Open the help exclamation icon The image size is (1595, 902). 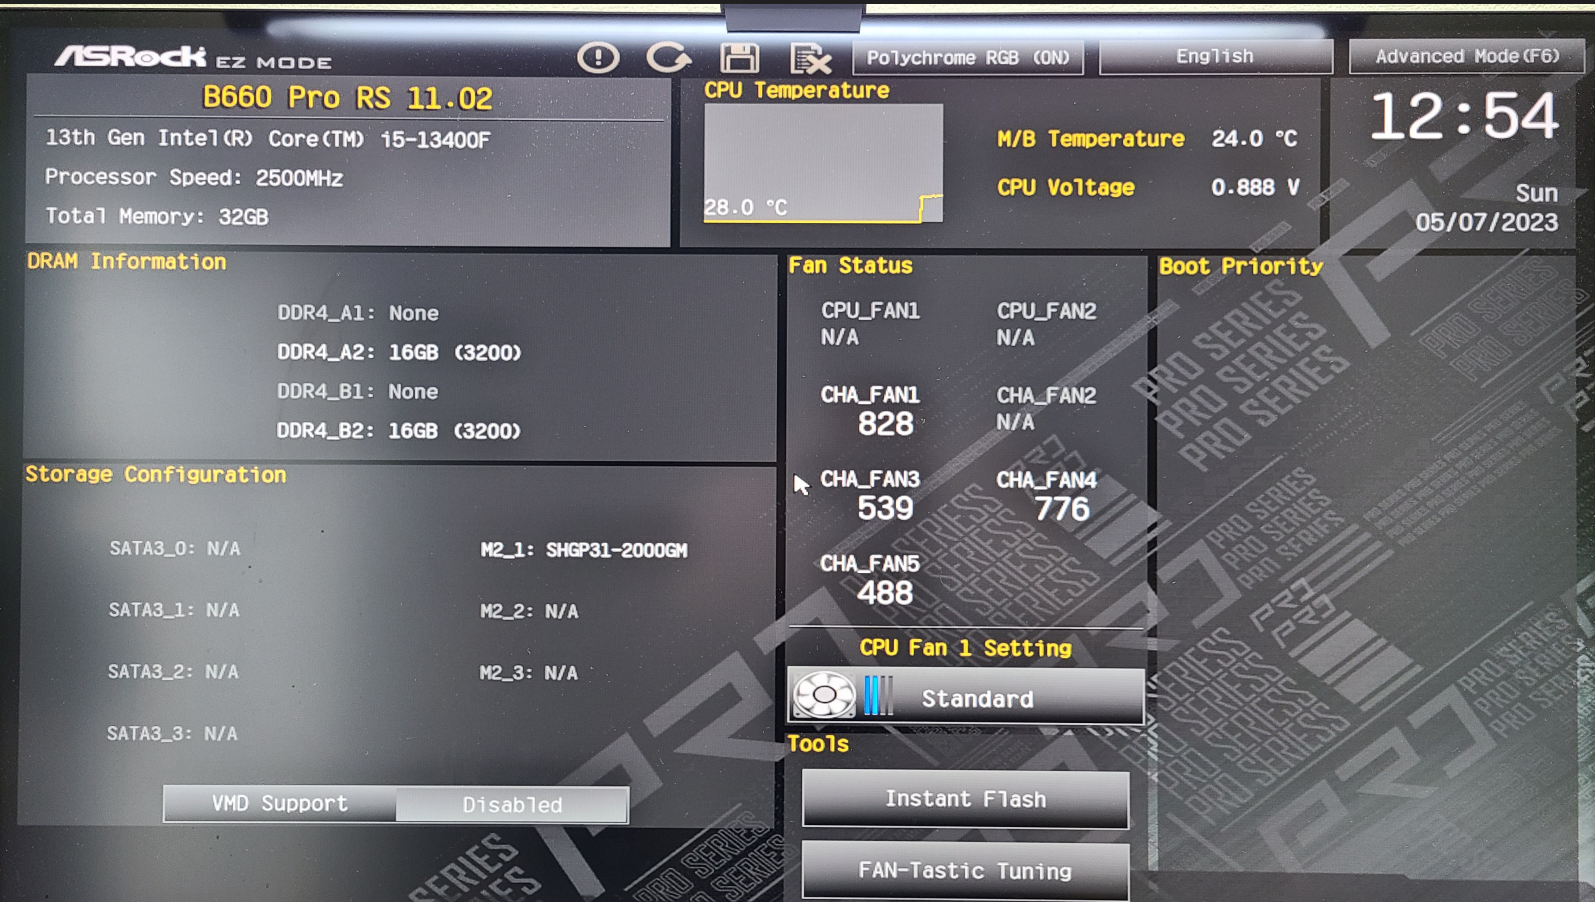pos(598,57)
